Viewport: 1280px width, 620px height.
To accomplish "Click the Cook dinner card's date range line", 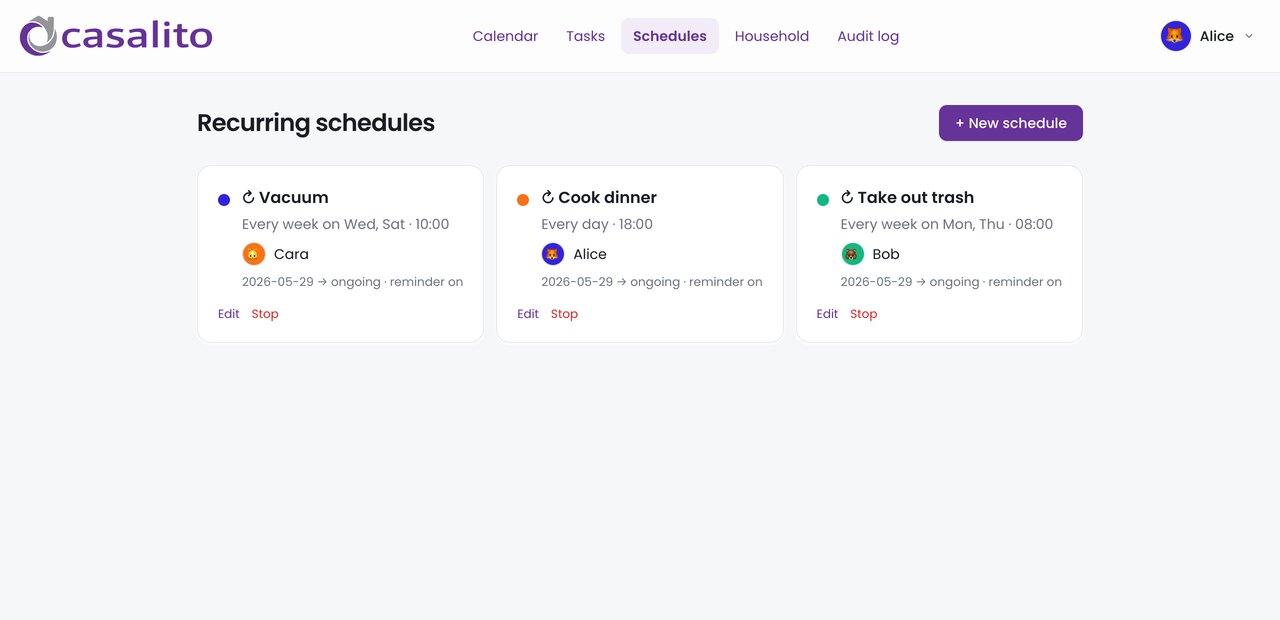I will 652,282.
